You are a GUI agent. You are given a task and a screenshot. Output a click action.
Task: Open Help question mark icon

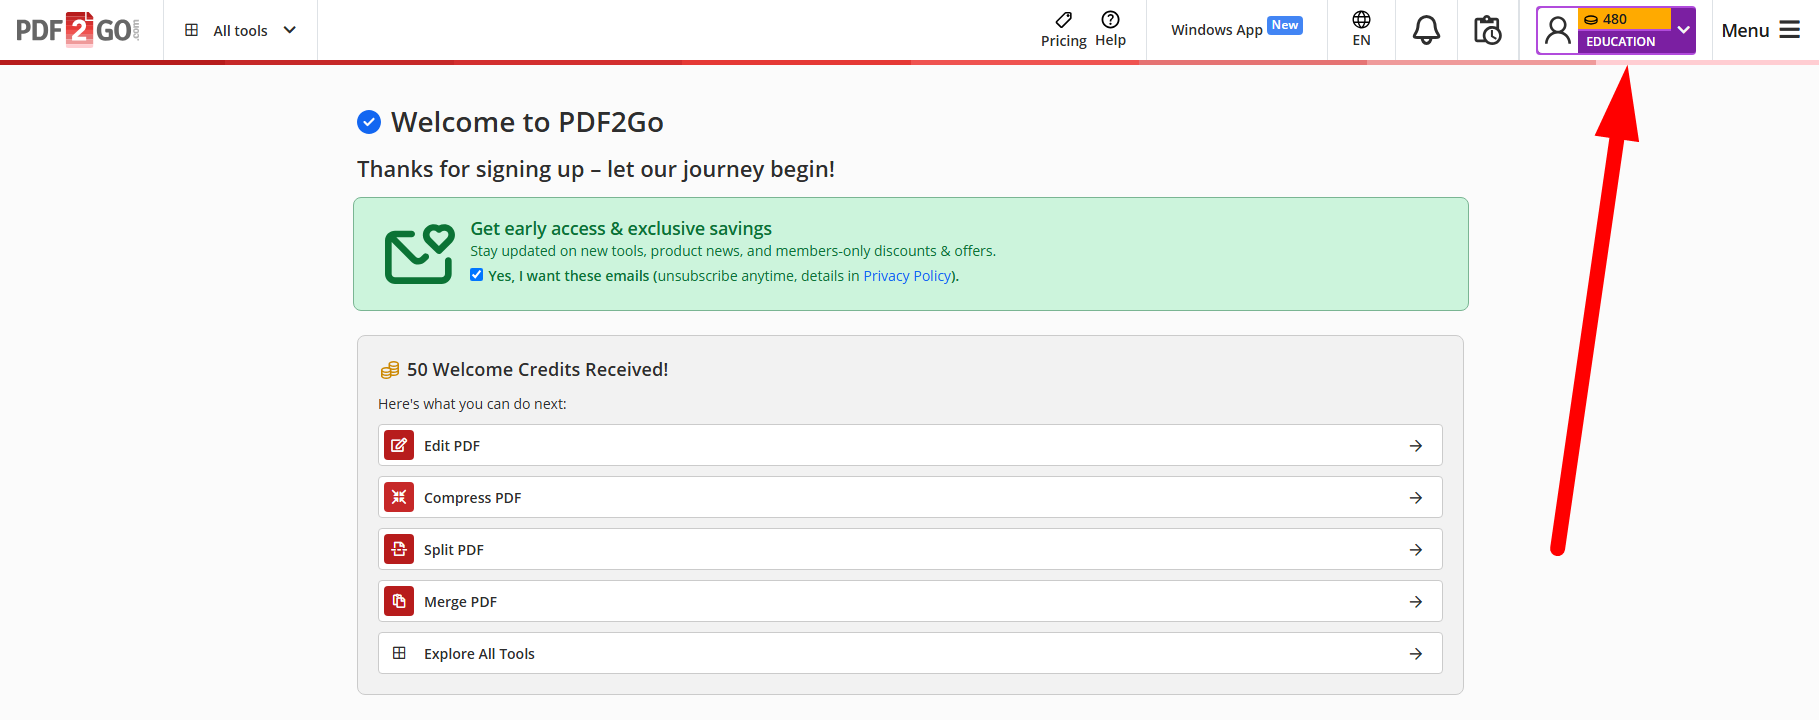pos(1110,20)
